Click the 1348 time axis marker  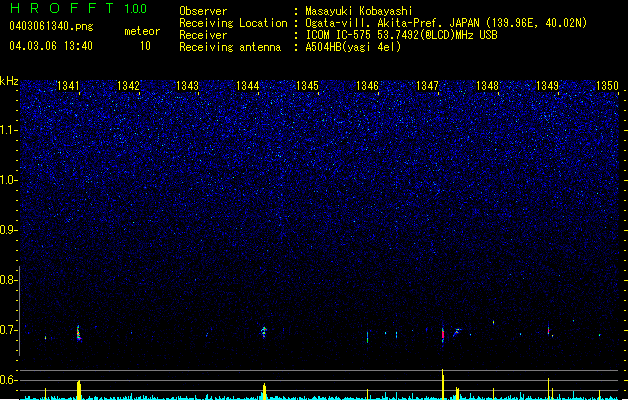(487, 86)
